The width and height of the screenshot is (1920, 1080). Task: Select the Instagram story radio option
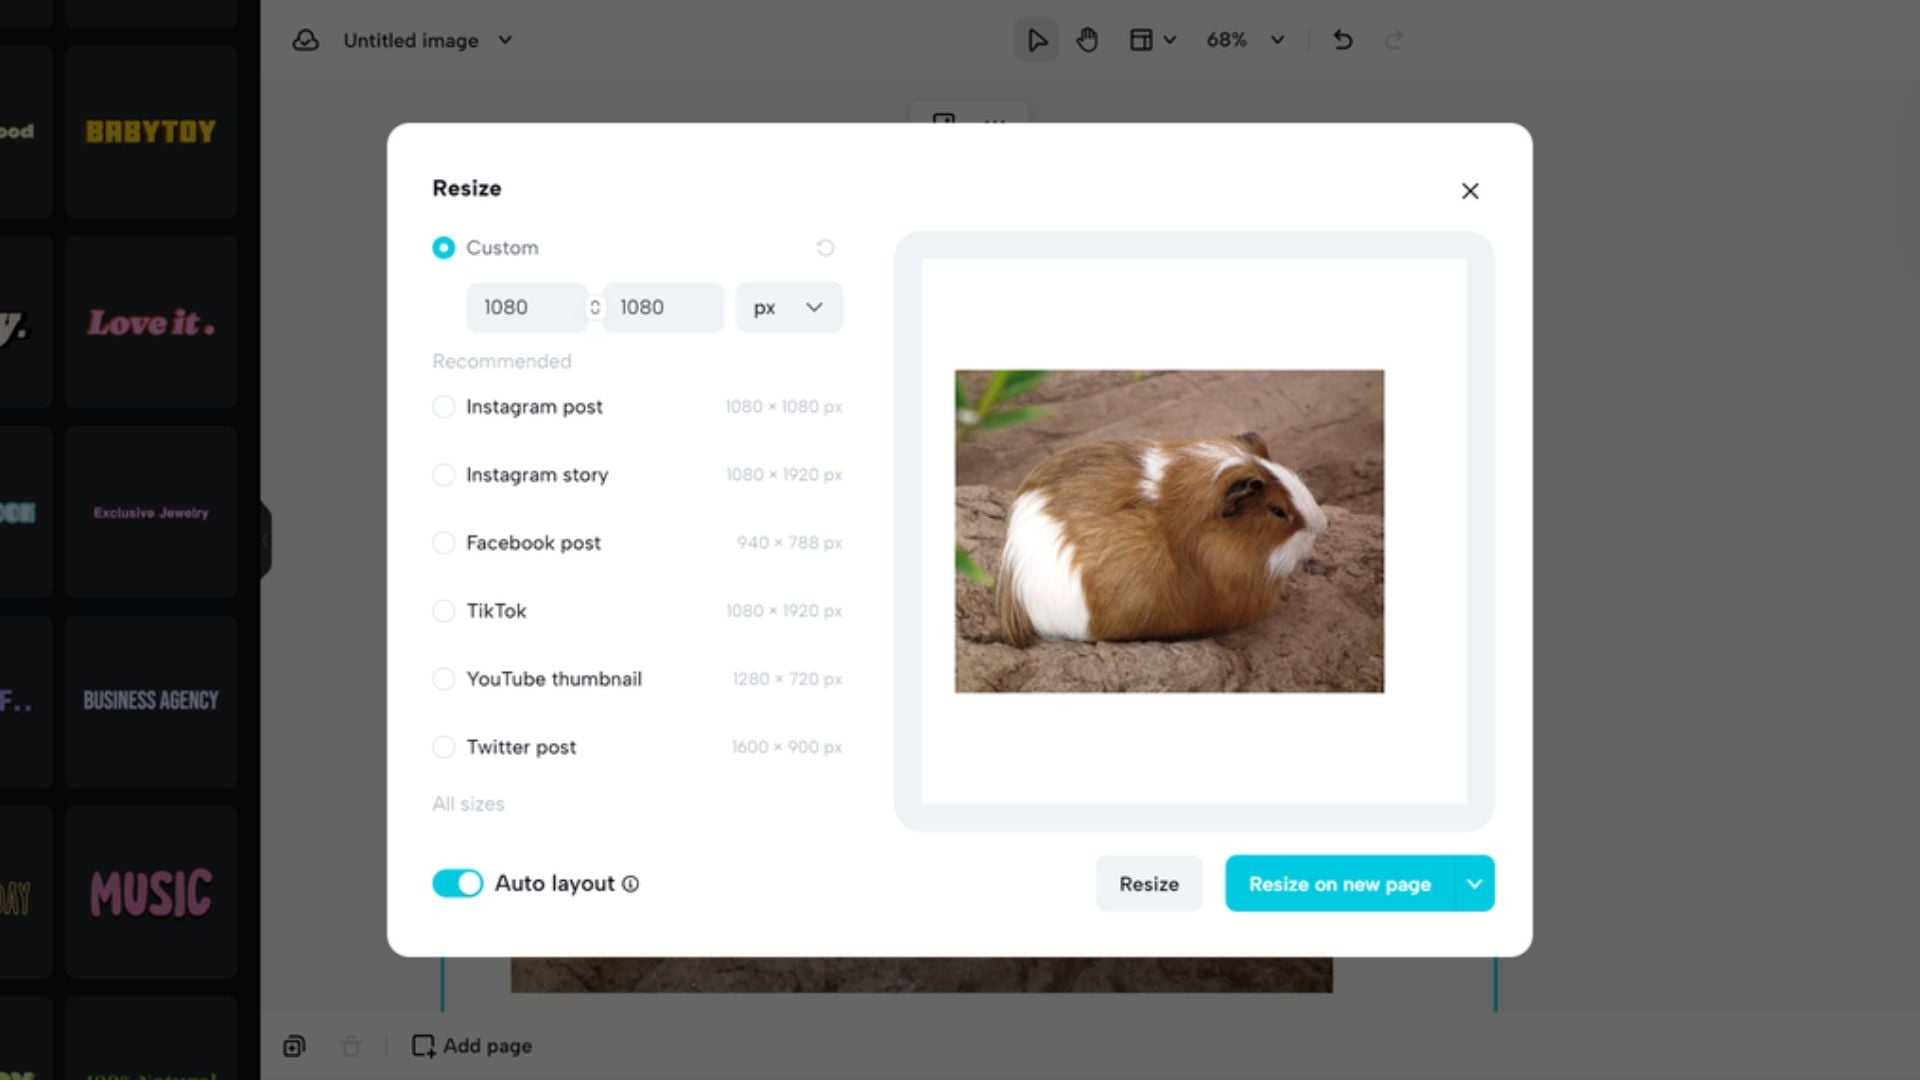click(443, 475)
